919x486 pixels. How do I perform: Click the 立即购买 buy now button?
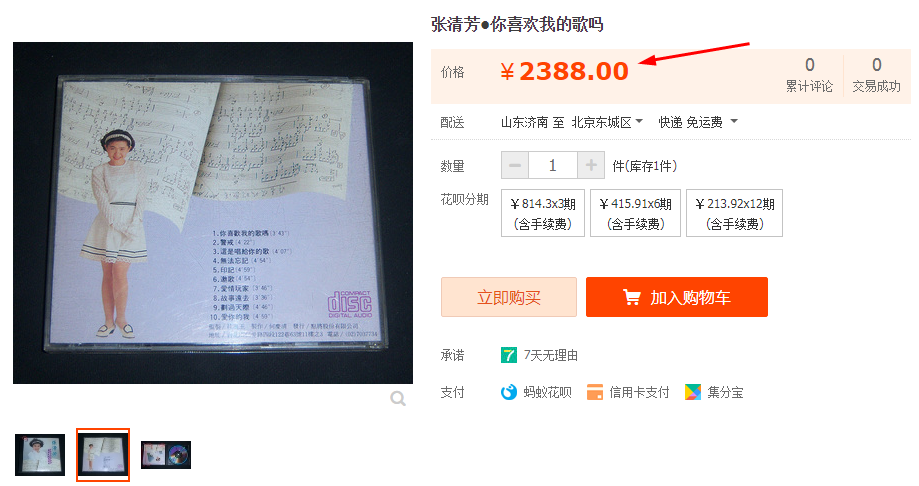tap(509, 297)
